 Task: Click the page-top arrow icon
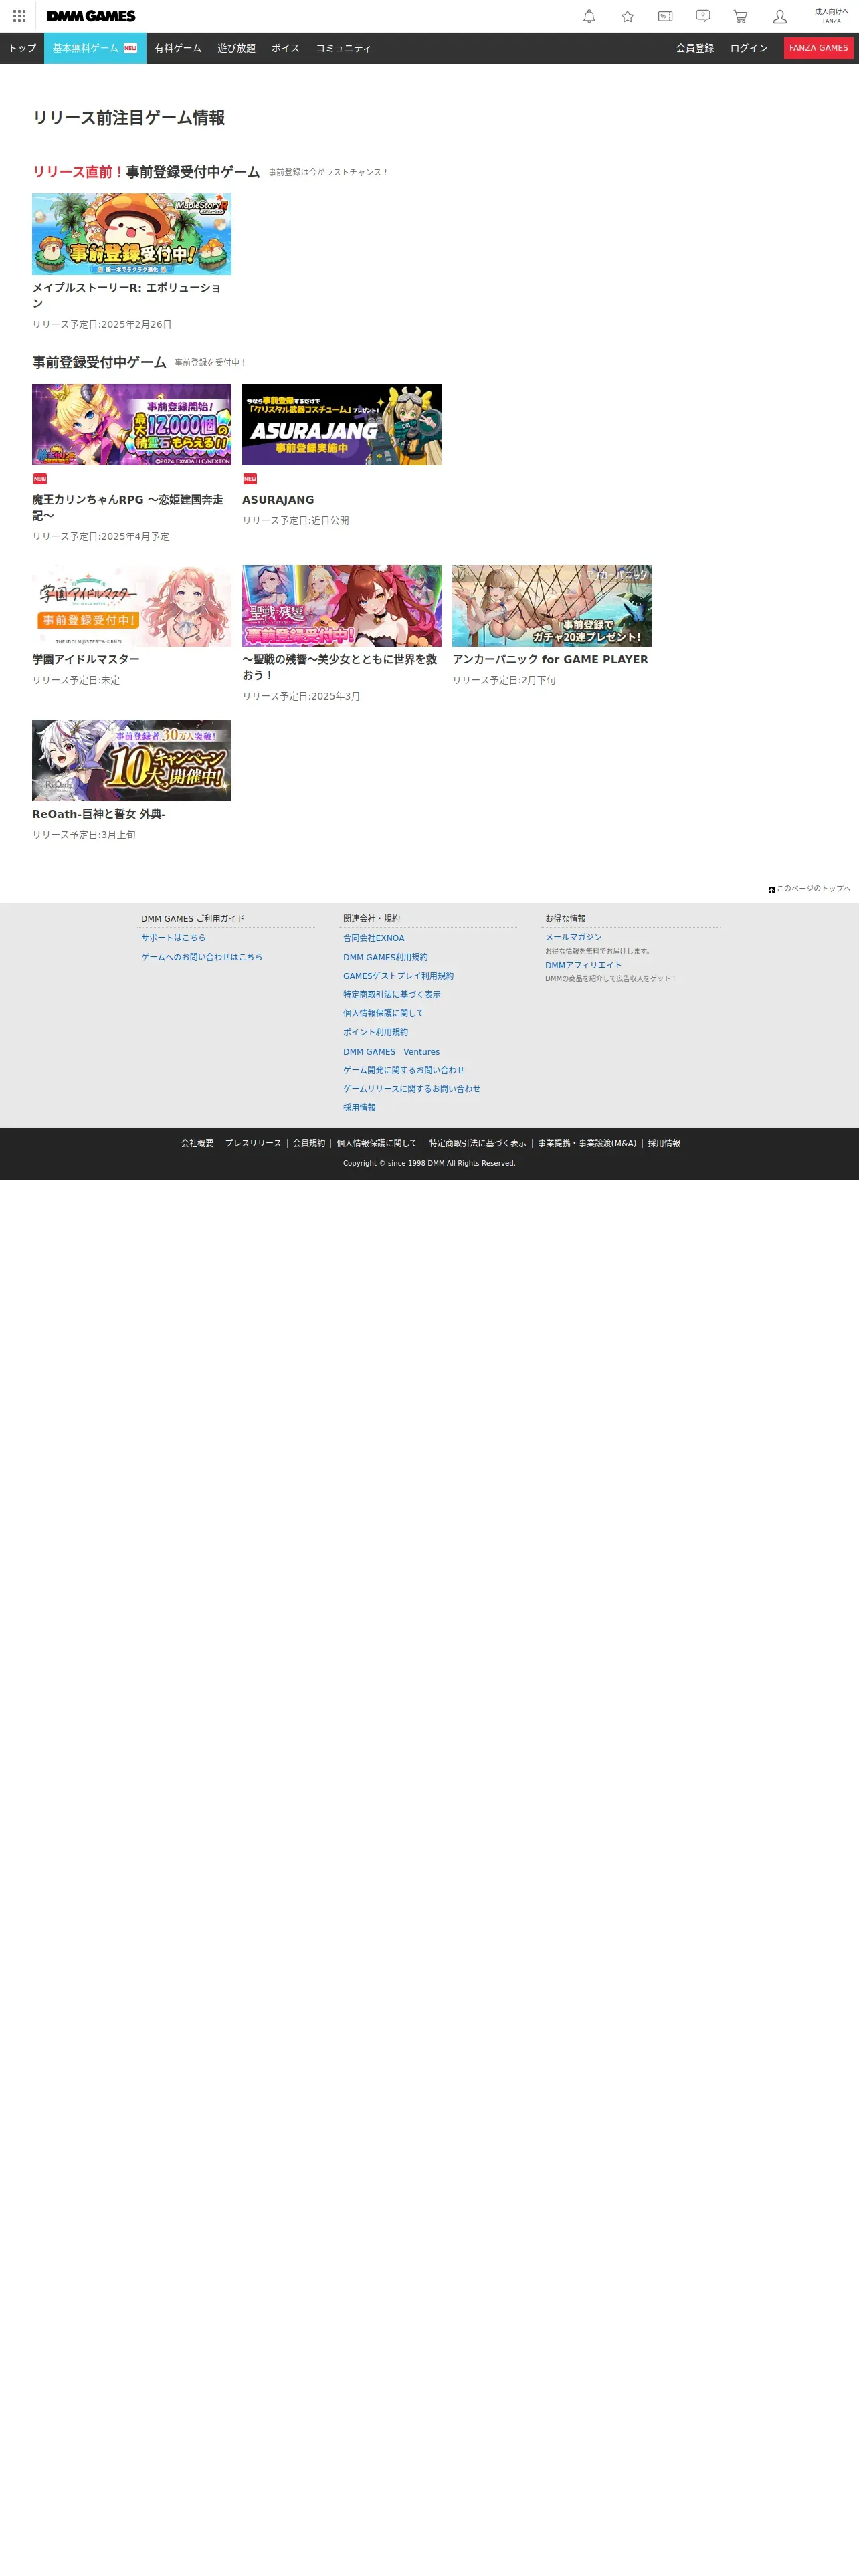click(x=771, y=890)
